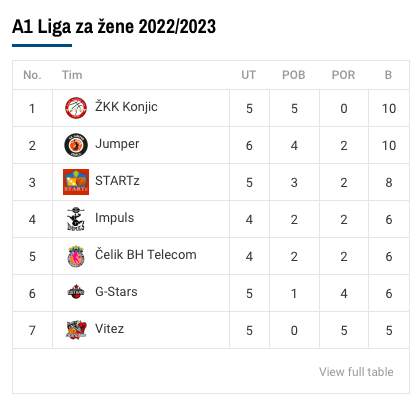Image resolution: width=419 pixels, height=394 pixels.
Task: Click the Čelik BH Telecom logo
Action: pyautogui.click(x=76, y=256)
